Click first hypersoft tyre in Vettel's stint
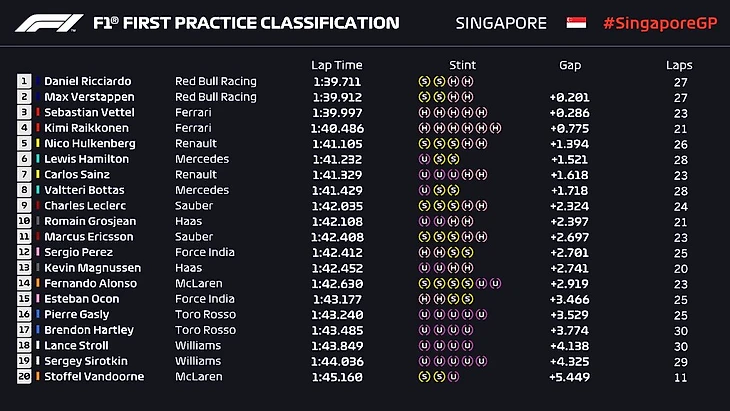The image size is (730, 411). pos(424,112)
